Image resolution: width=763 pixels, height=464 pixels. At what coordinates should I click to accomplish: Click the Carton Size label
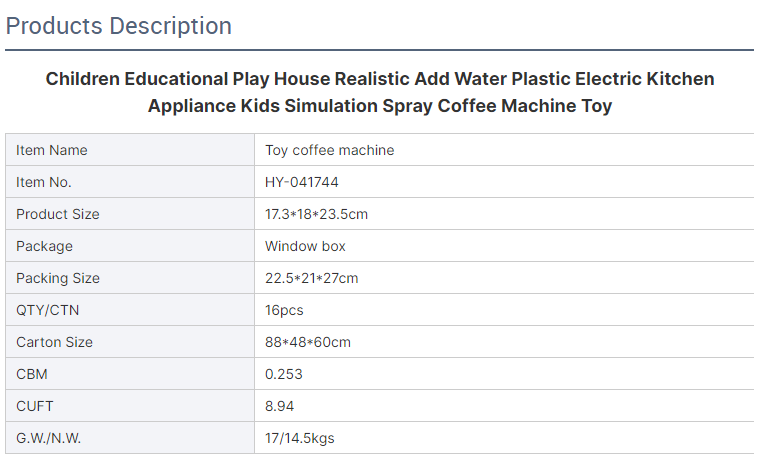pos(54,342)
